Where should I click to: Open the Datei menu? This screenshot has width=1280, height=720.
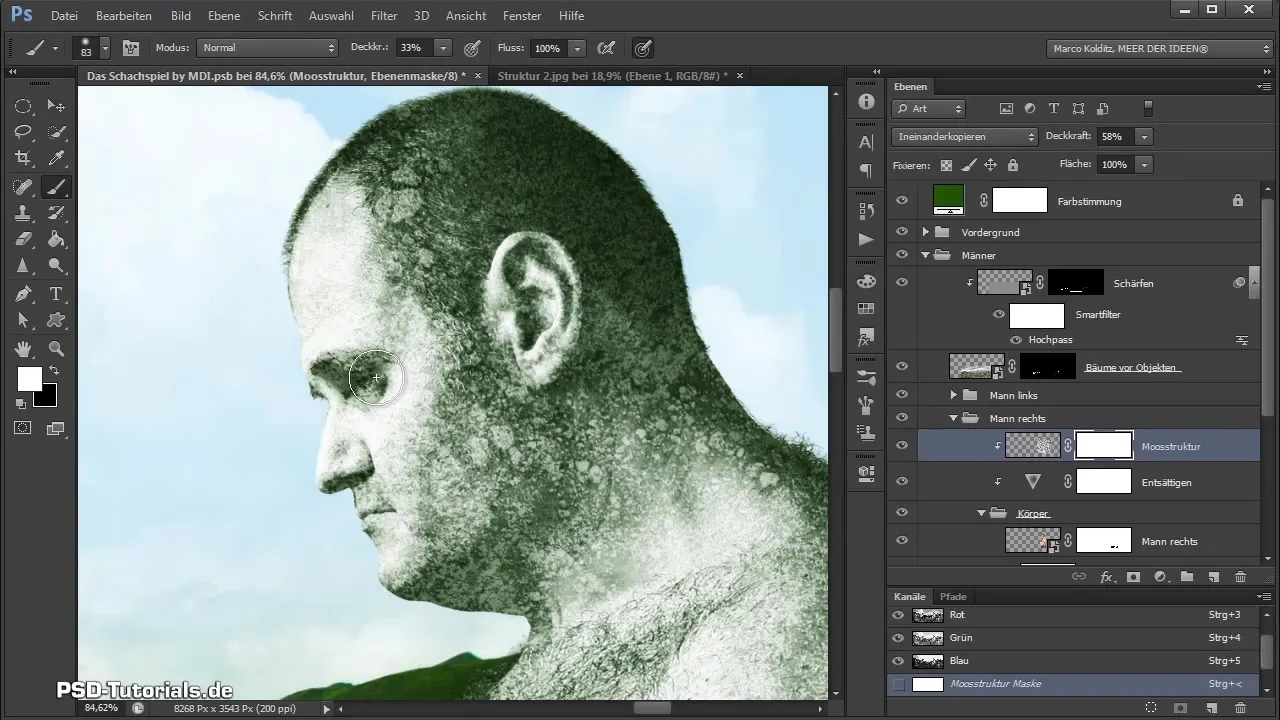point(63,16)
